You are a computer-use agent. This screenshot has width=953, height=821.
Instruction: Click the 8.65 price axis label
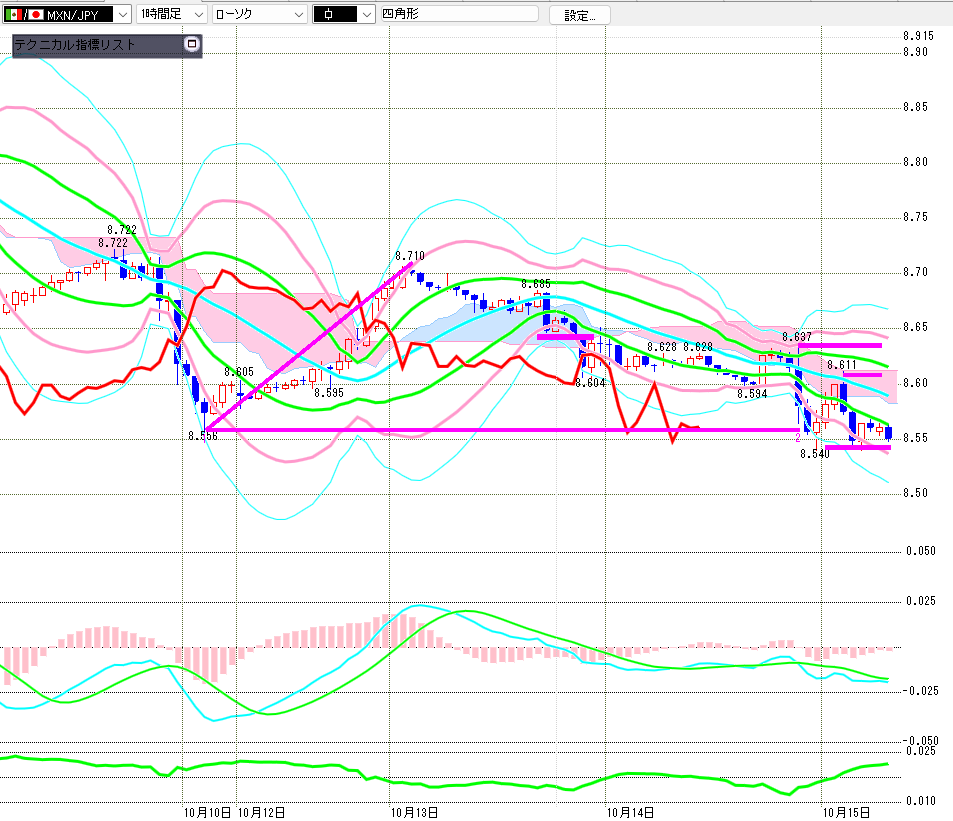(915, 327)
